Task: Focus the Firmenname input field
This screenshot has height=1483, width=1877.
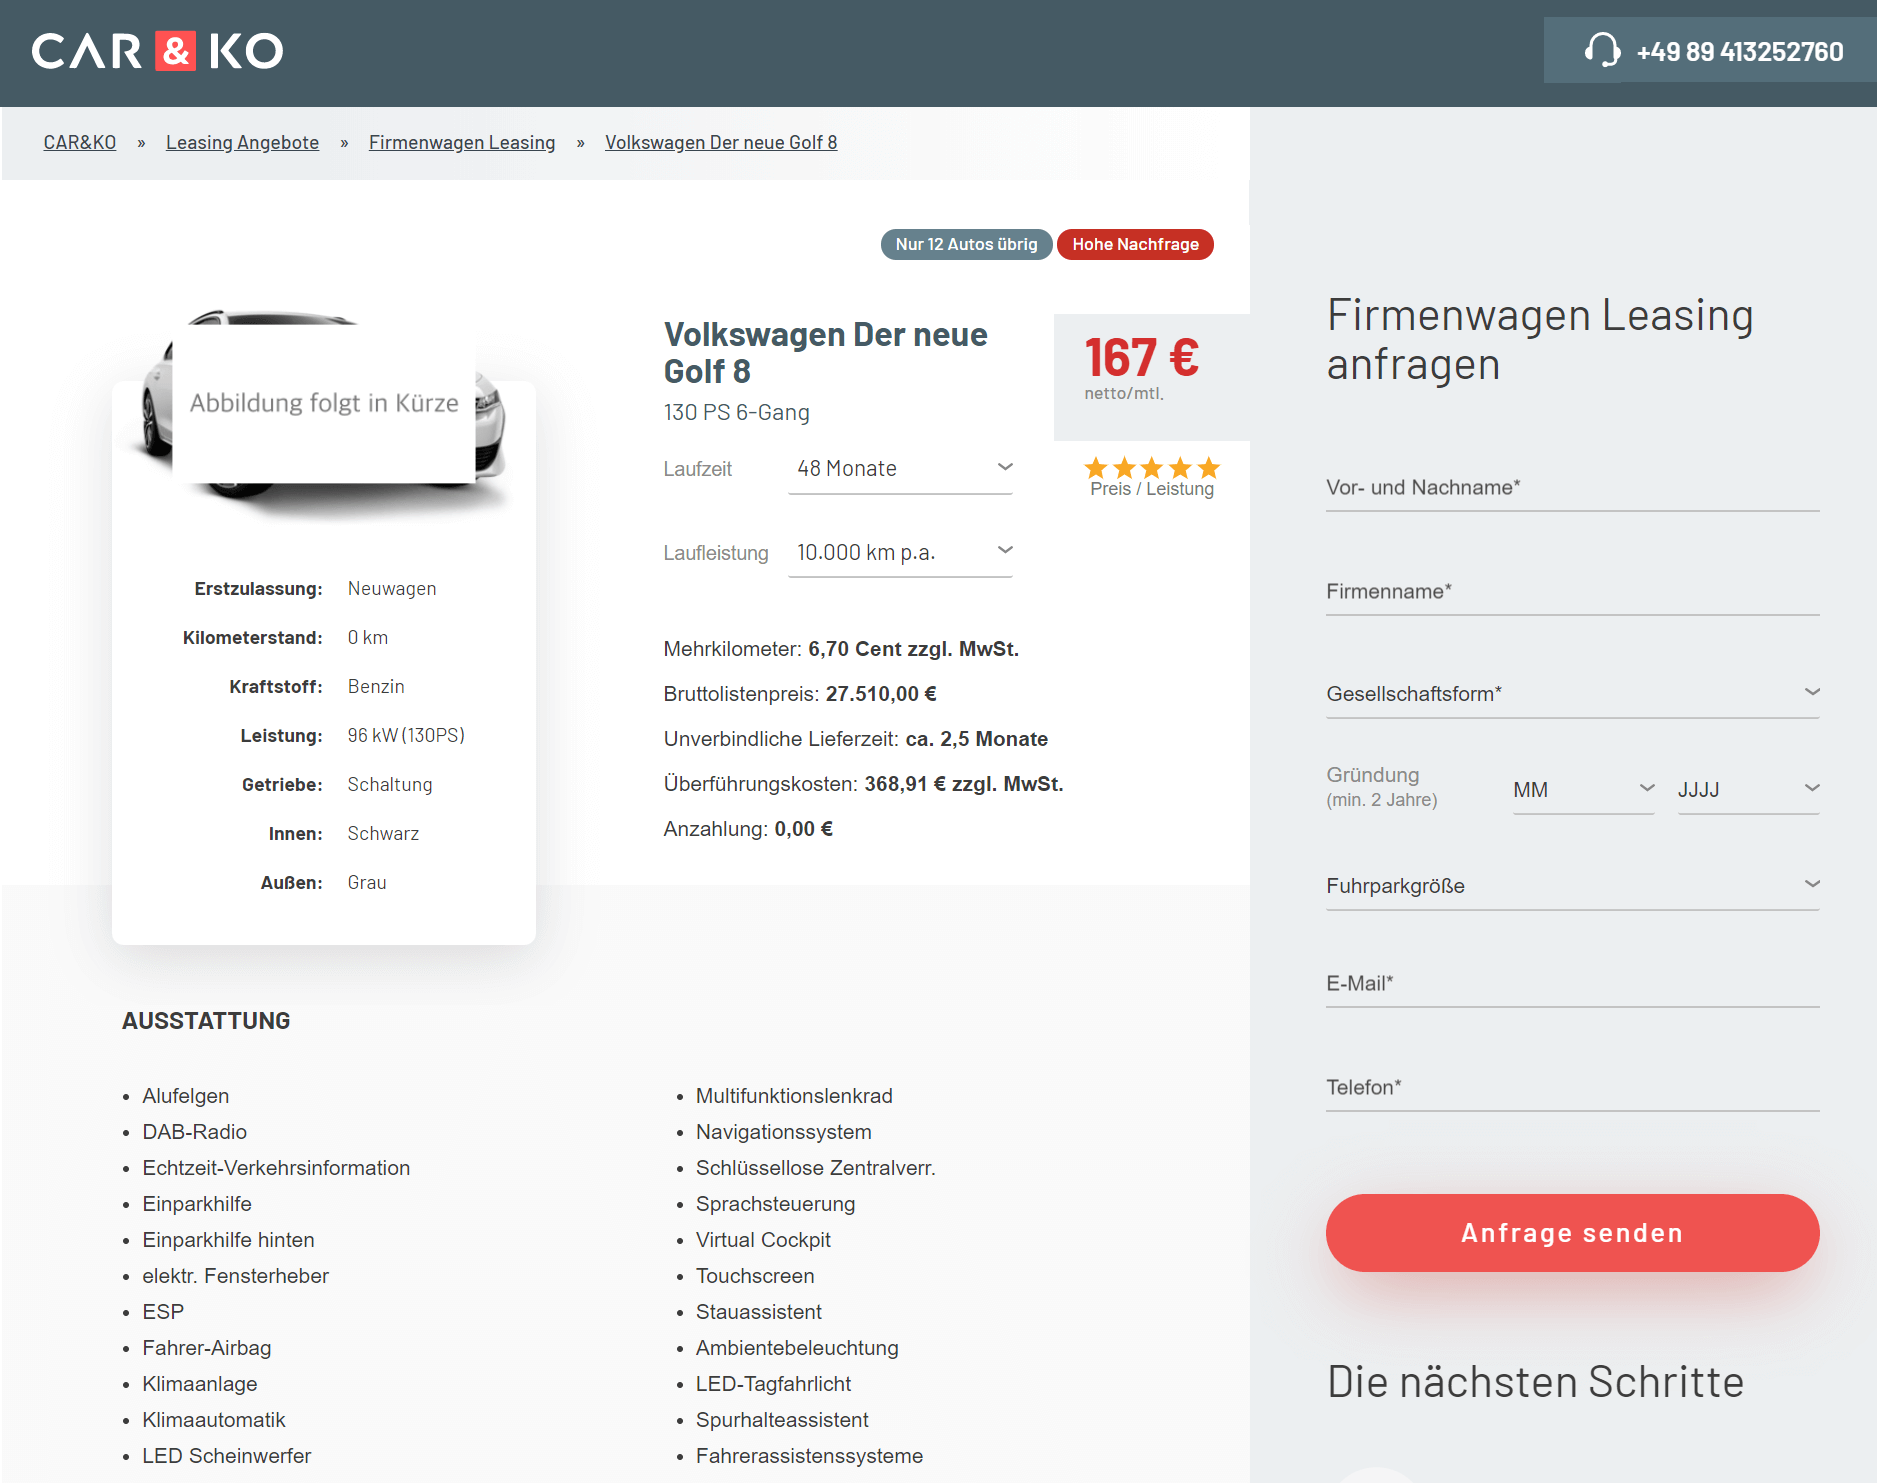Action: point(1572,591)
